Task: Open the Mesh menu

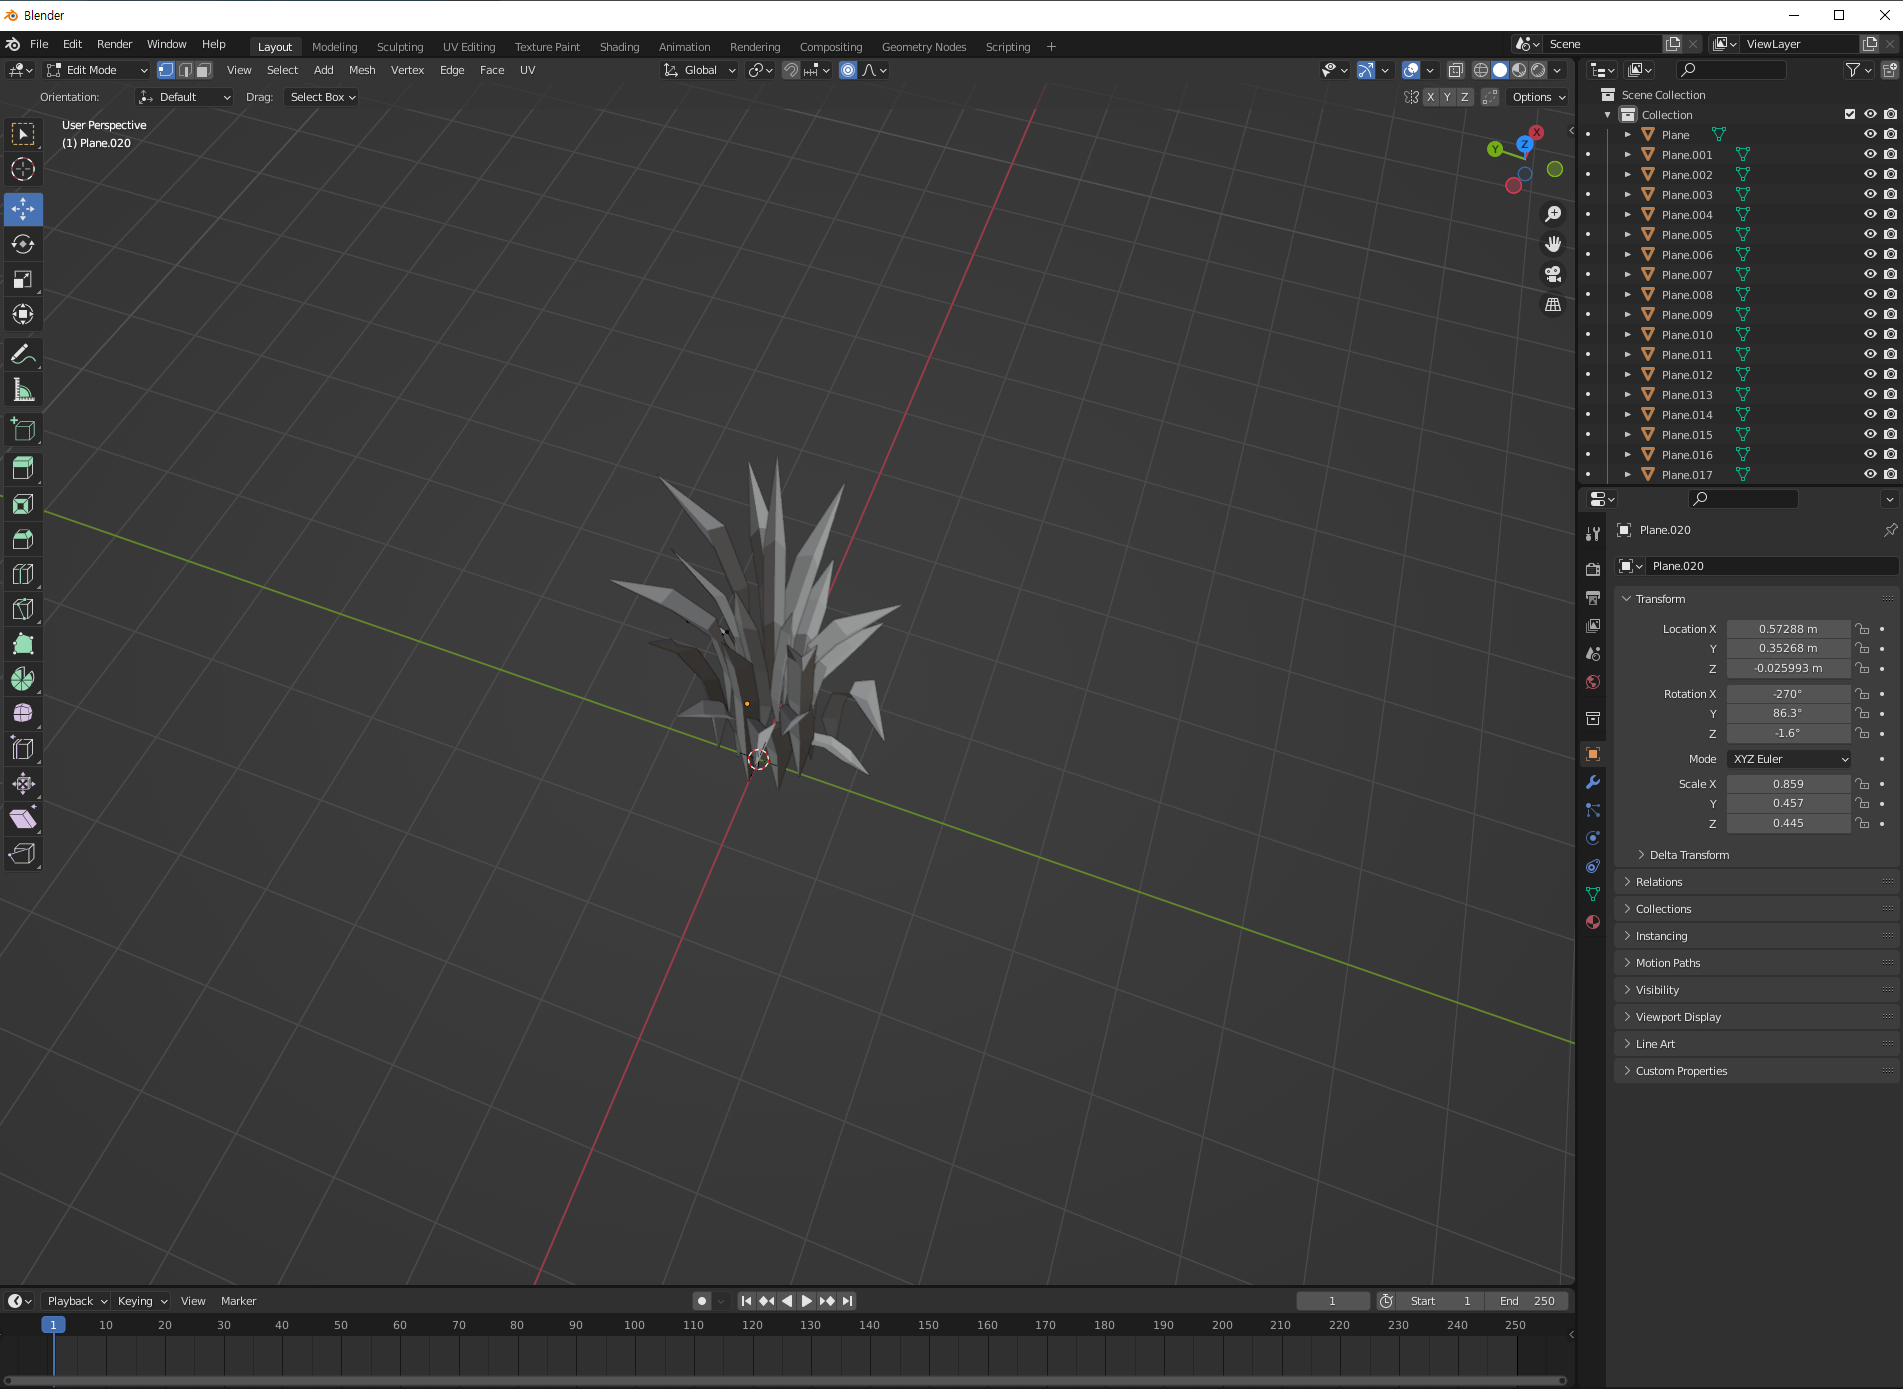Action: tap(362, 70)
